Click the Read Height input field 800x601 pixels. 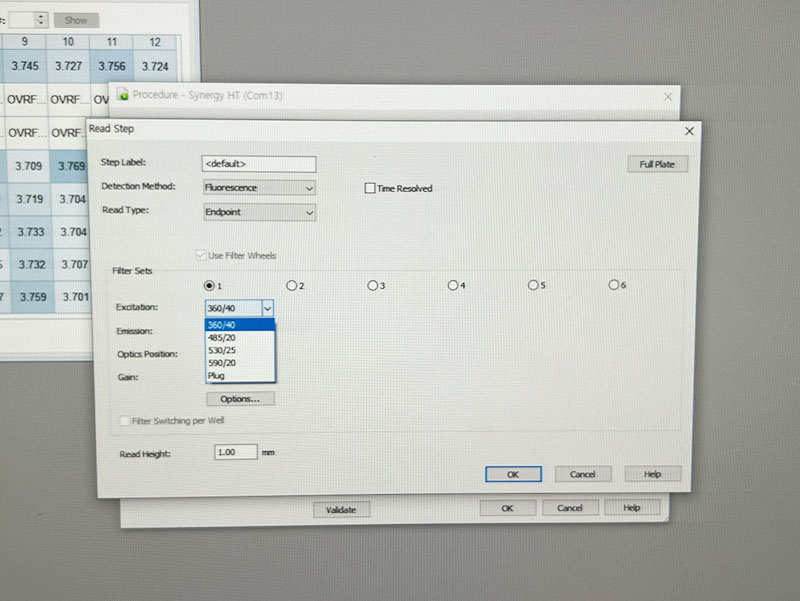coord(235,453)
